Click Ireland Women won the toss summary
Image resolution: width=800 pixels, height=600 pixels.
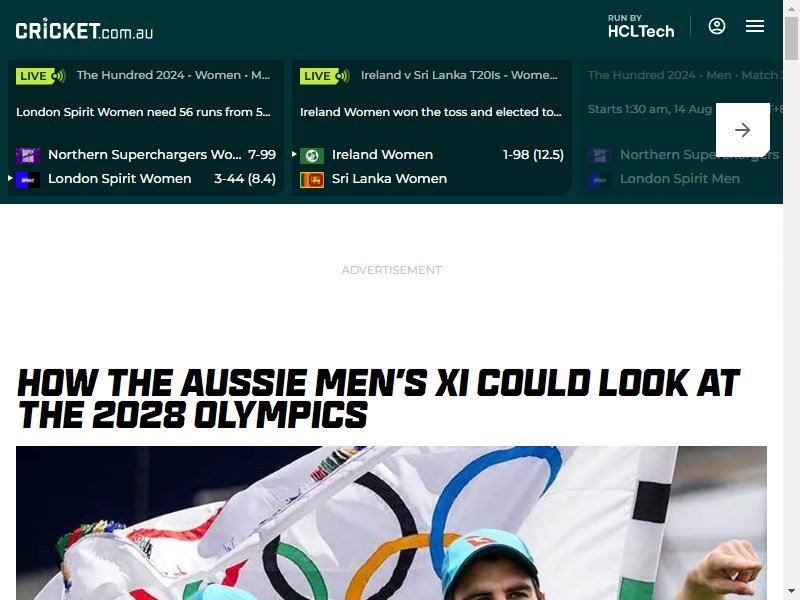tap(431, 112)
